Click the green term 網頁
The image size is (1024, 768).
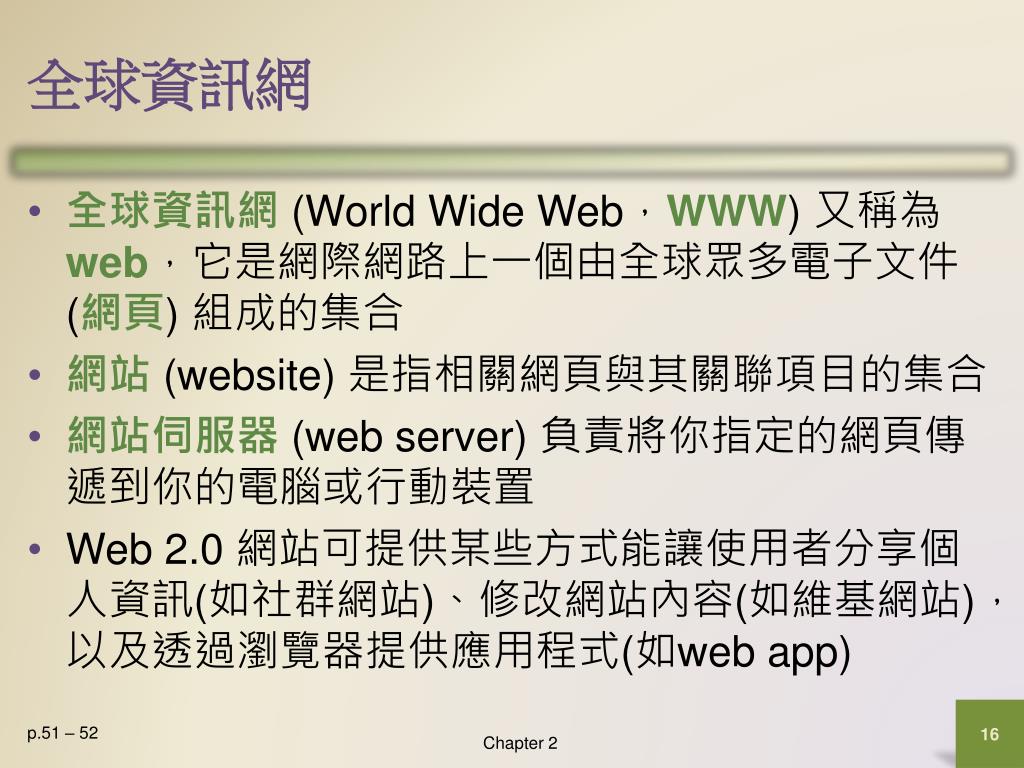coord(122,313)
